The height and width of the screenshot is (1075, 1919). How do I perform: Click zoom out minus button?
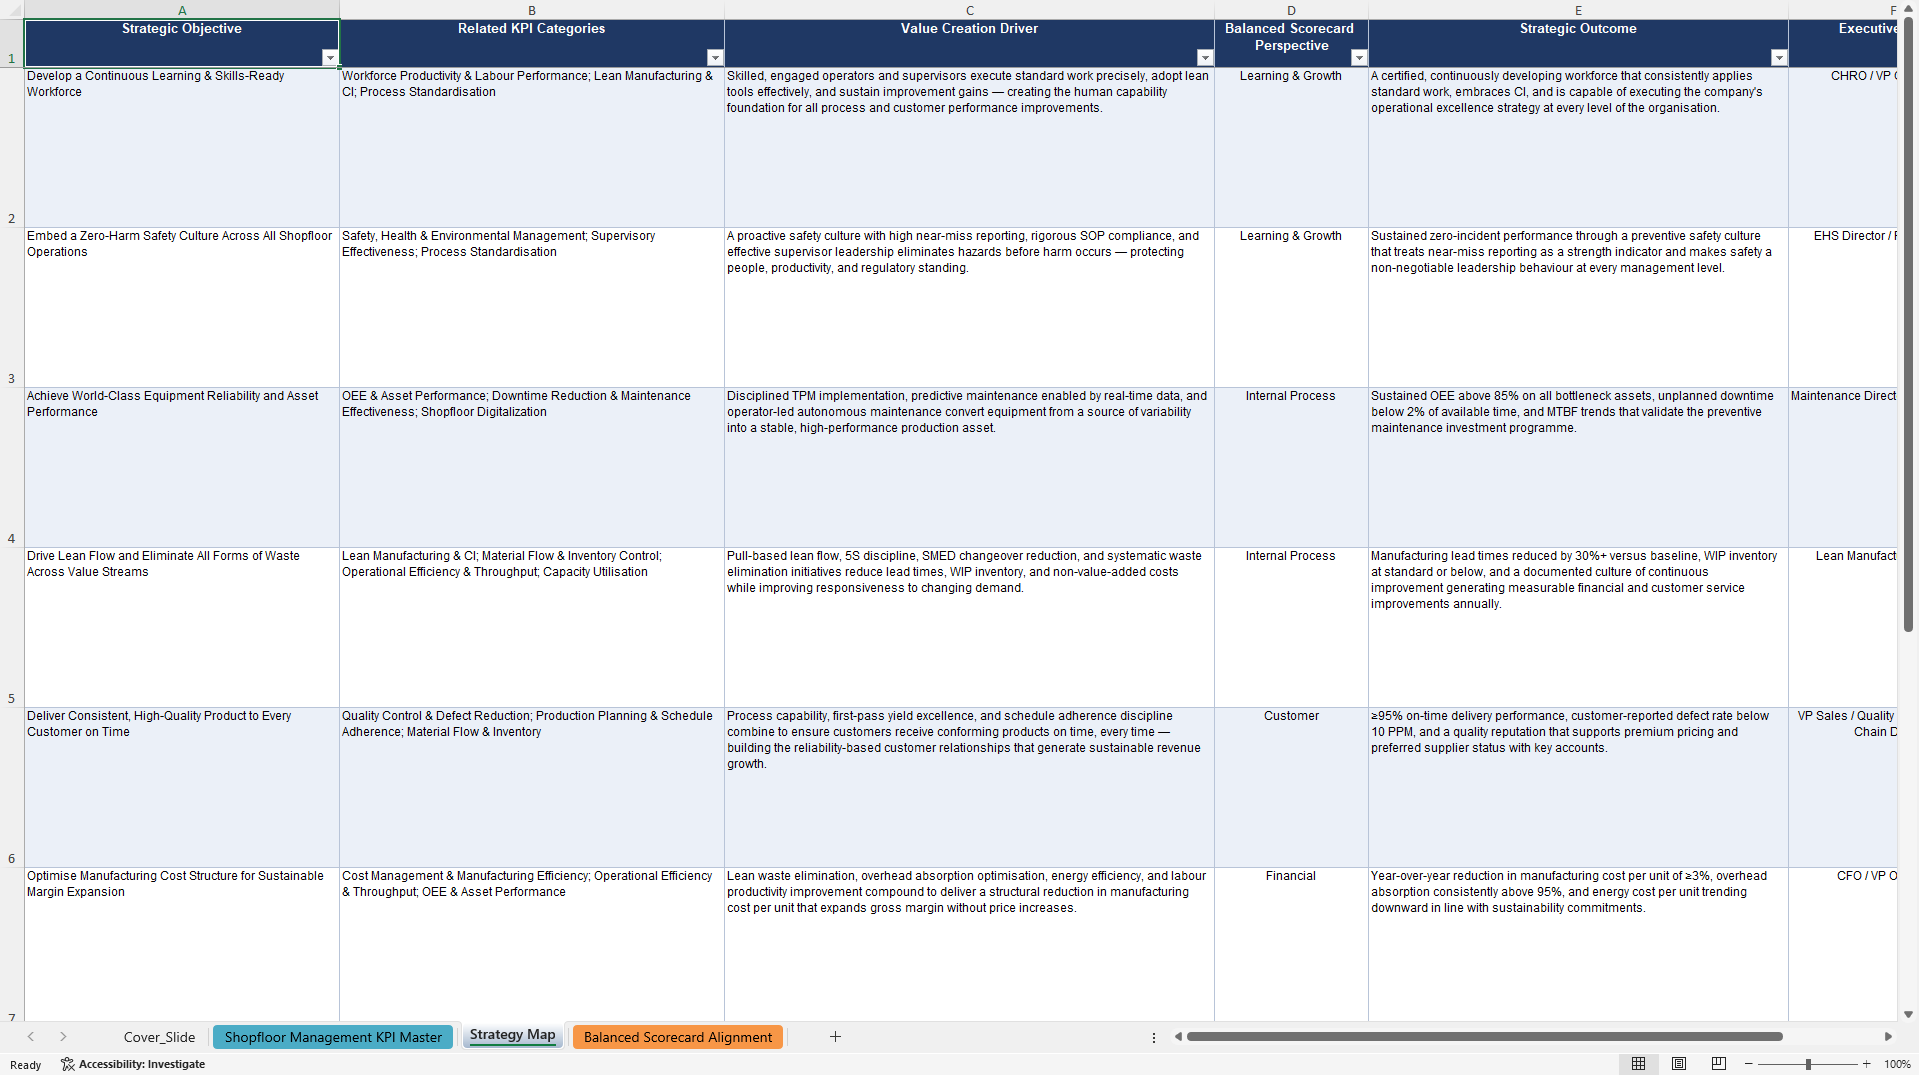pos(1749,1064)
